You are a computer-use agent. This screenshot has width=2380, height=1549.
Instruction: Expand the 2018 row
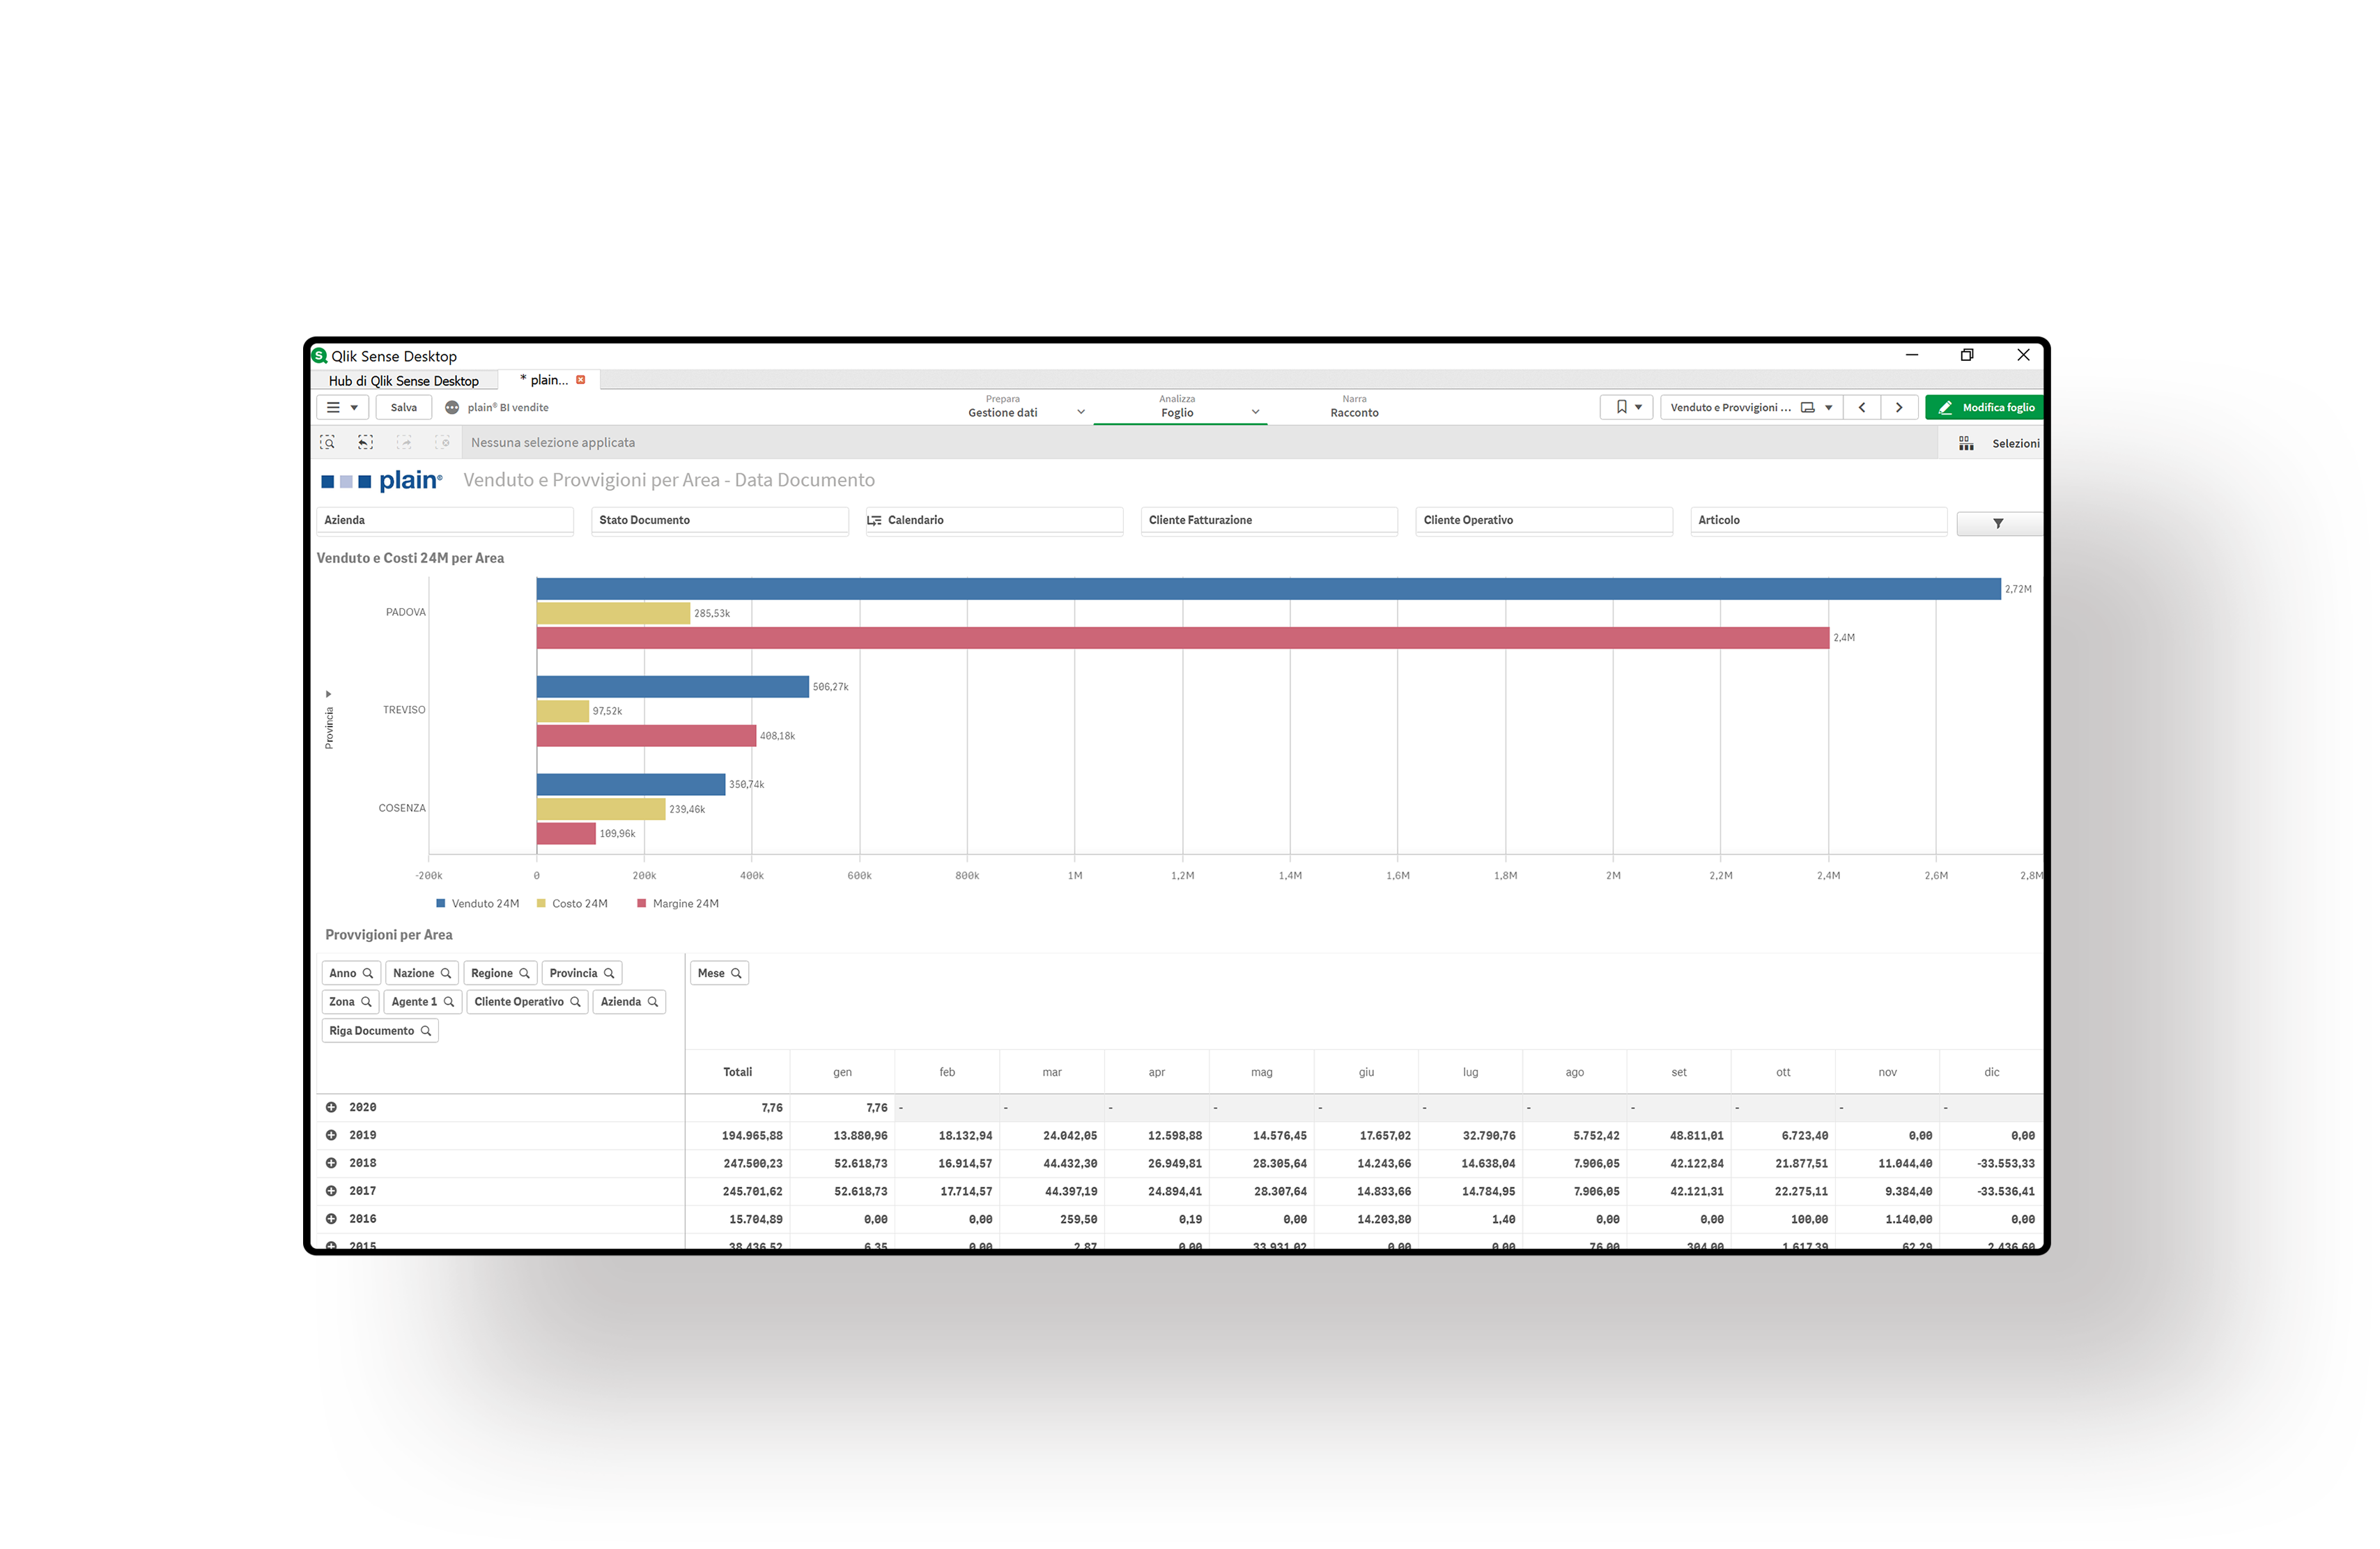tap(331, 1163)
